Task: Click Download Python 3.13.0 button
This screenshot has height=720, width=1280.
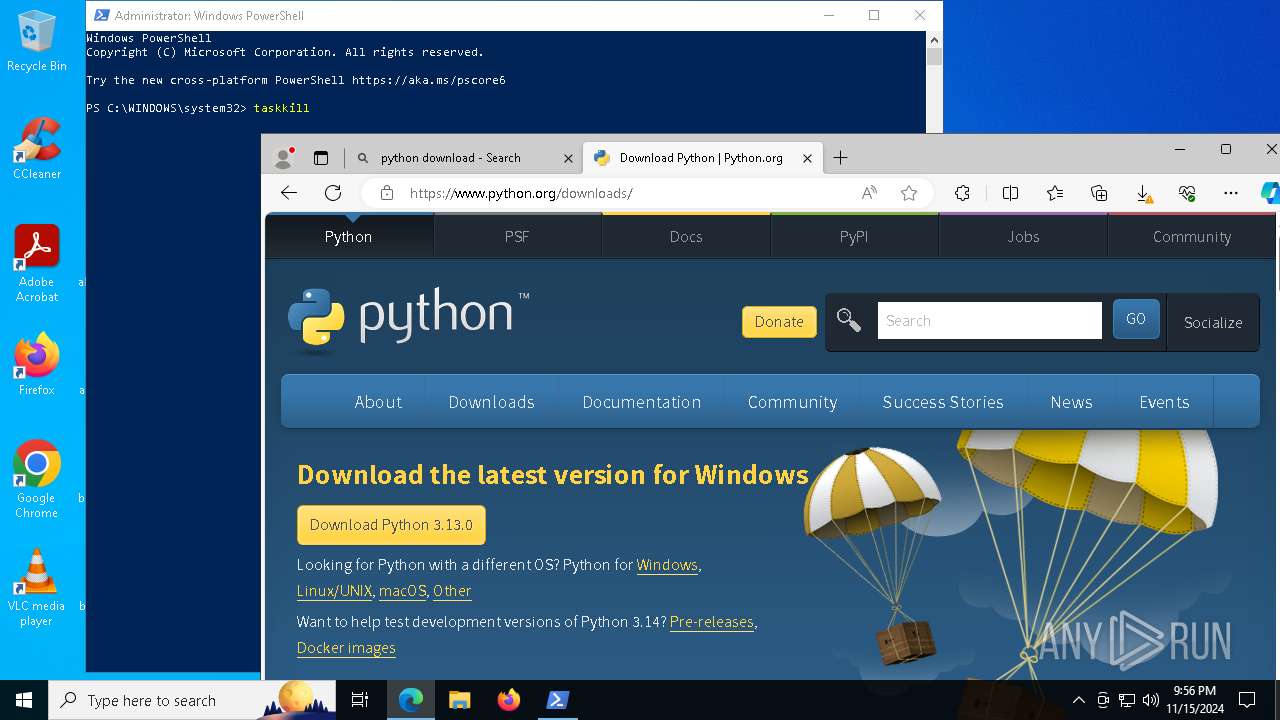Action: (391, 525)
